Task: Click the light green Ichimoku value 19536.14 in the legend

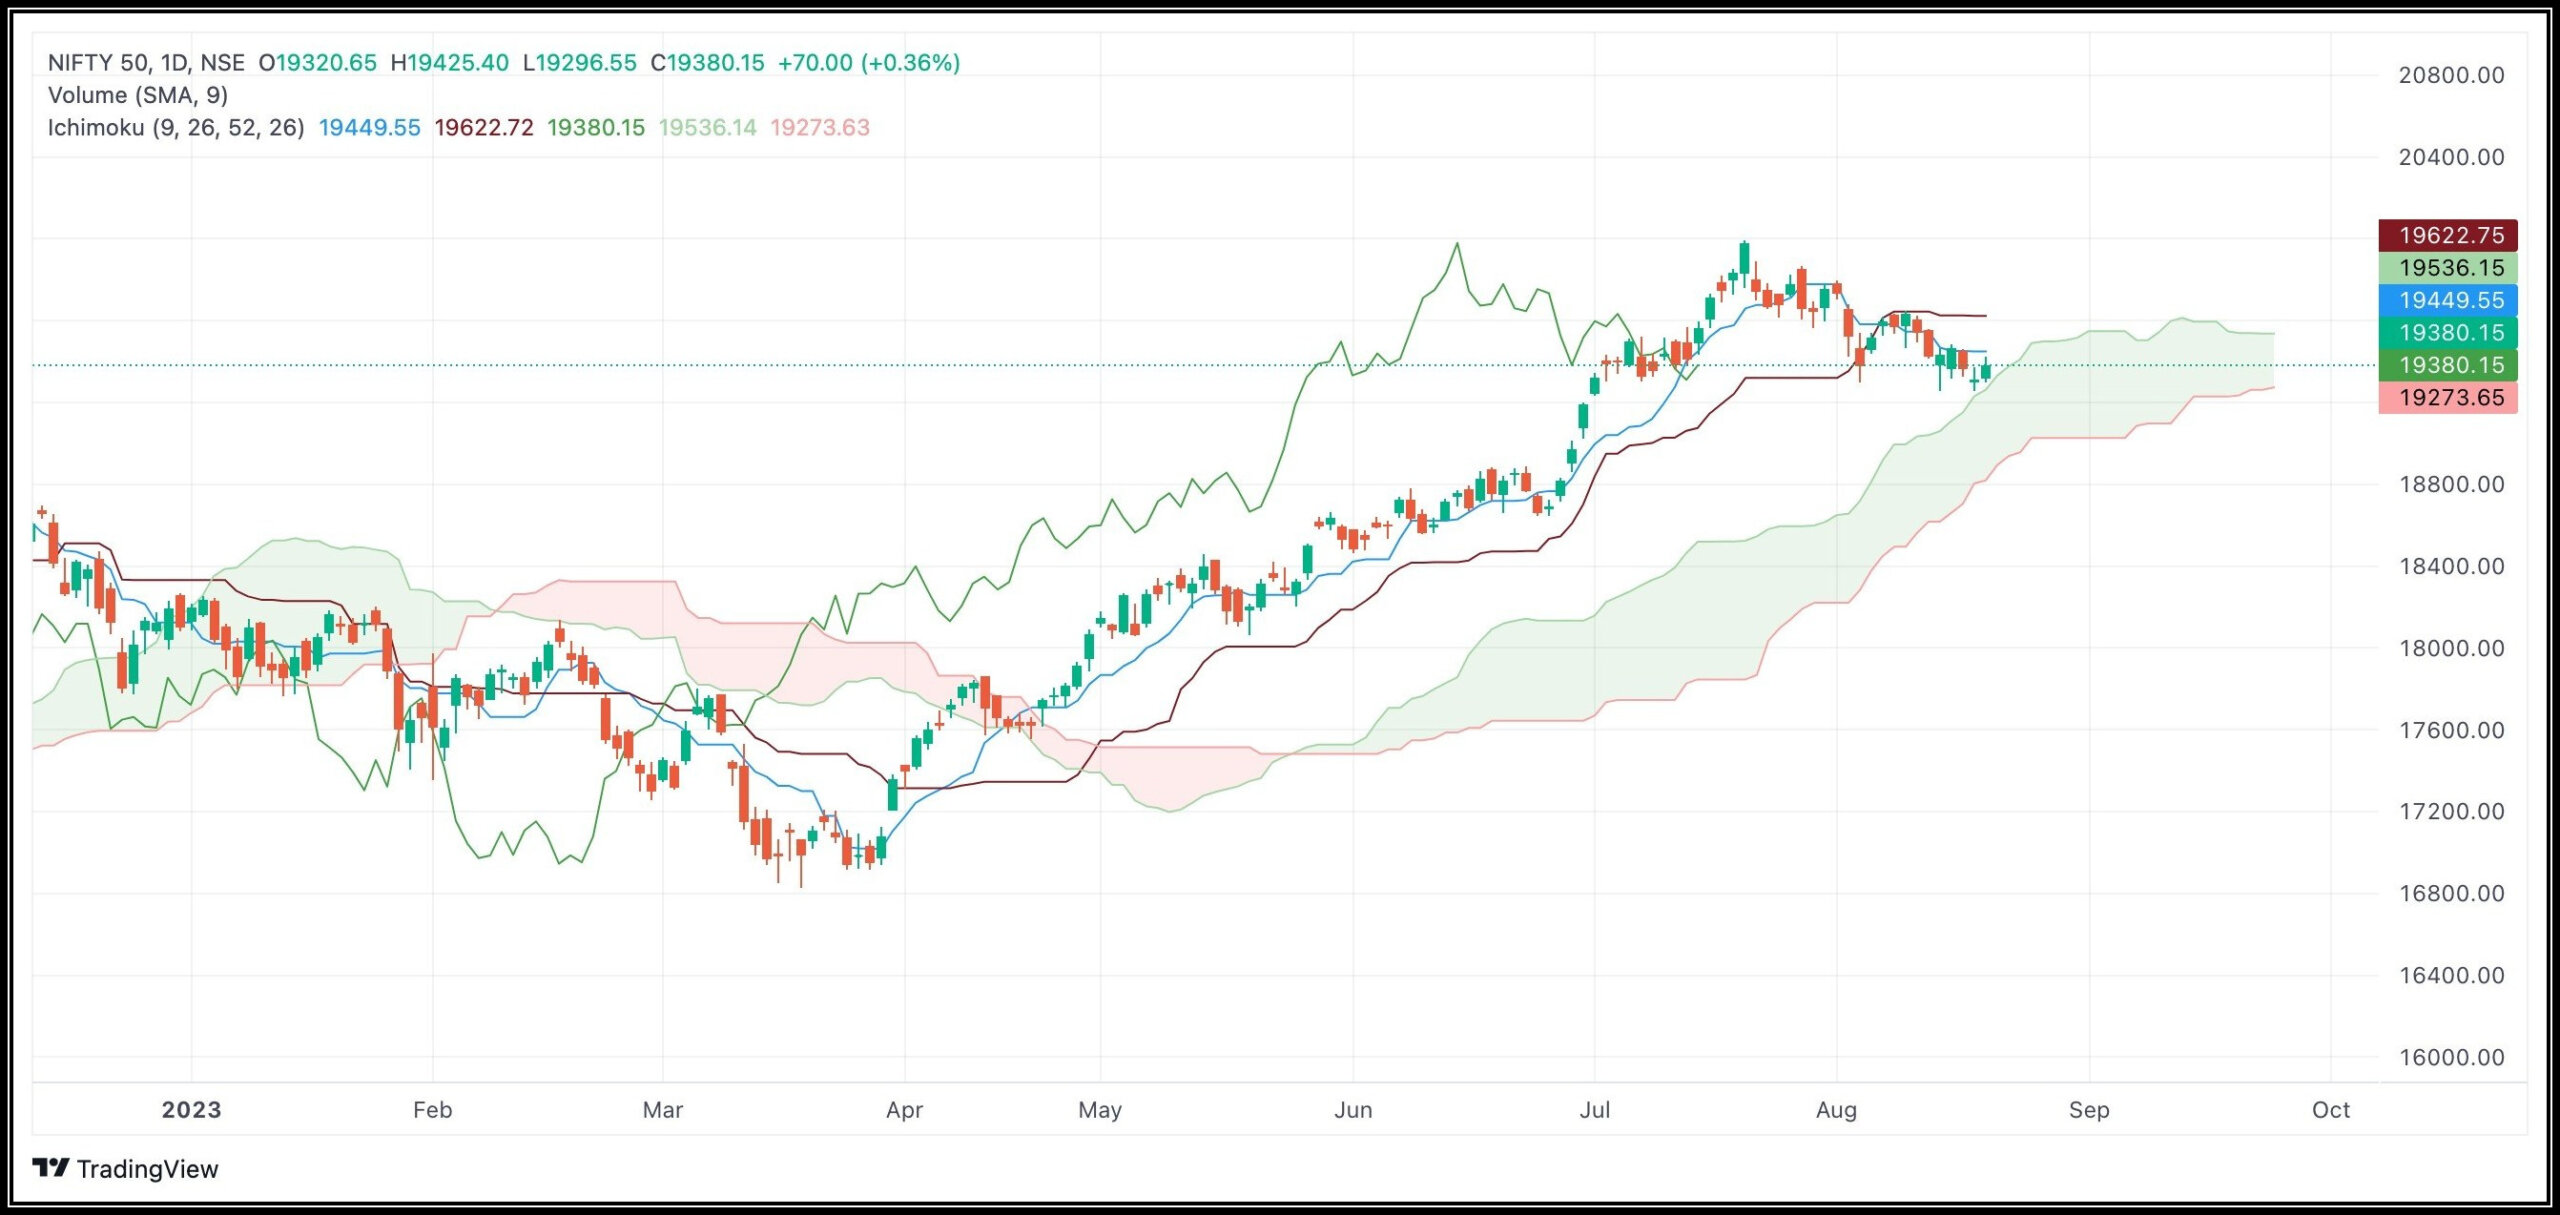Action: click(x=708, y=128)
